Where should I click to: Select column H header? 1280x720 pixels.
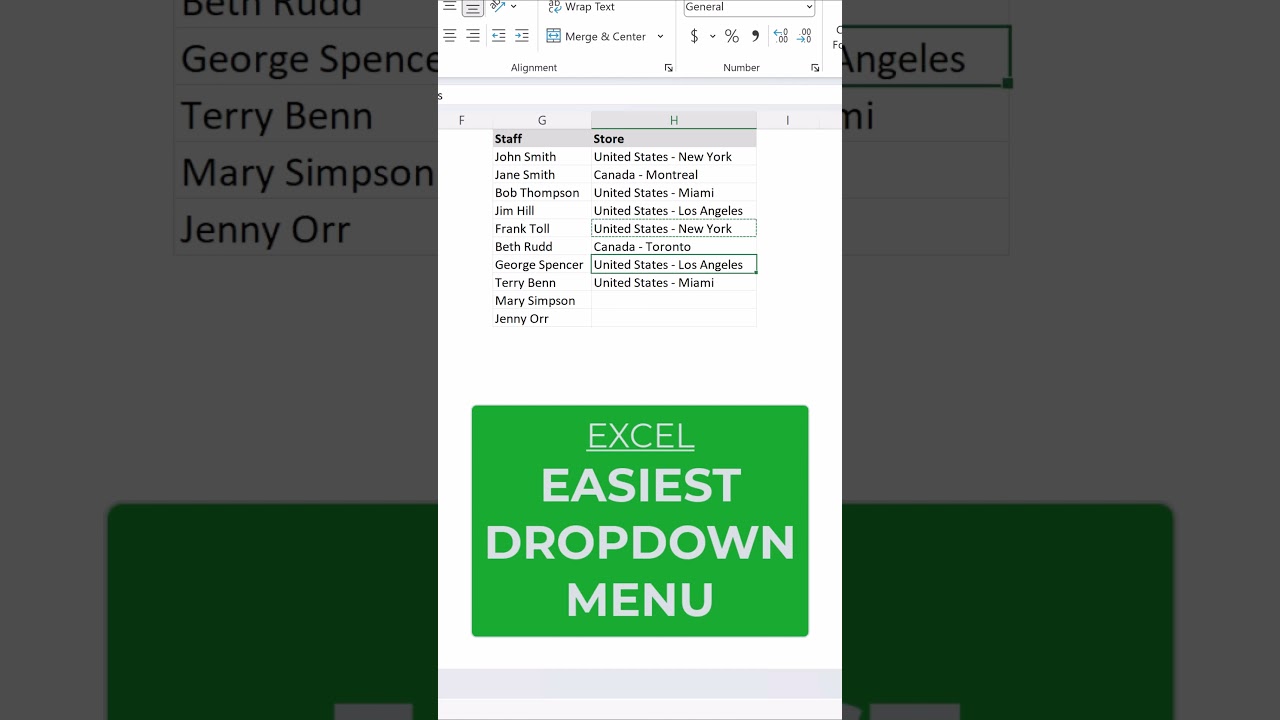click(674, 120)
